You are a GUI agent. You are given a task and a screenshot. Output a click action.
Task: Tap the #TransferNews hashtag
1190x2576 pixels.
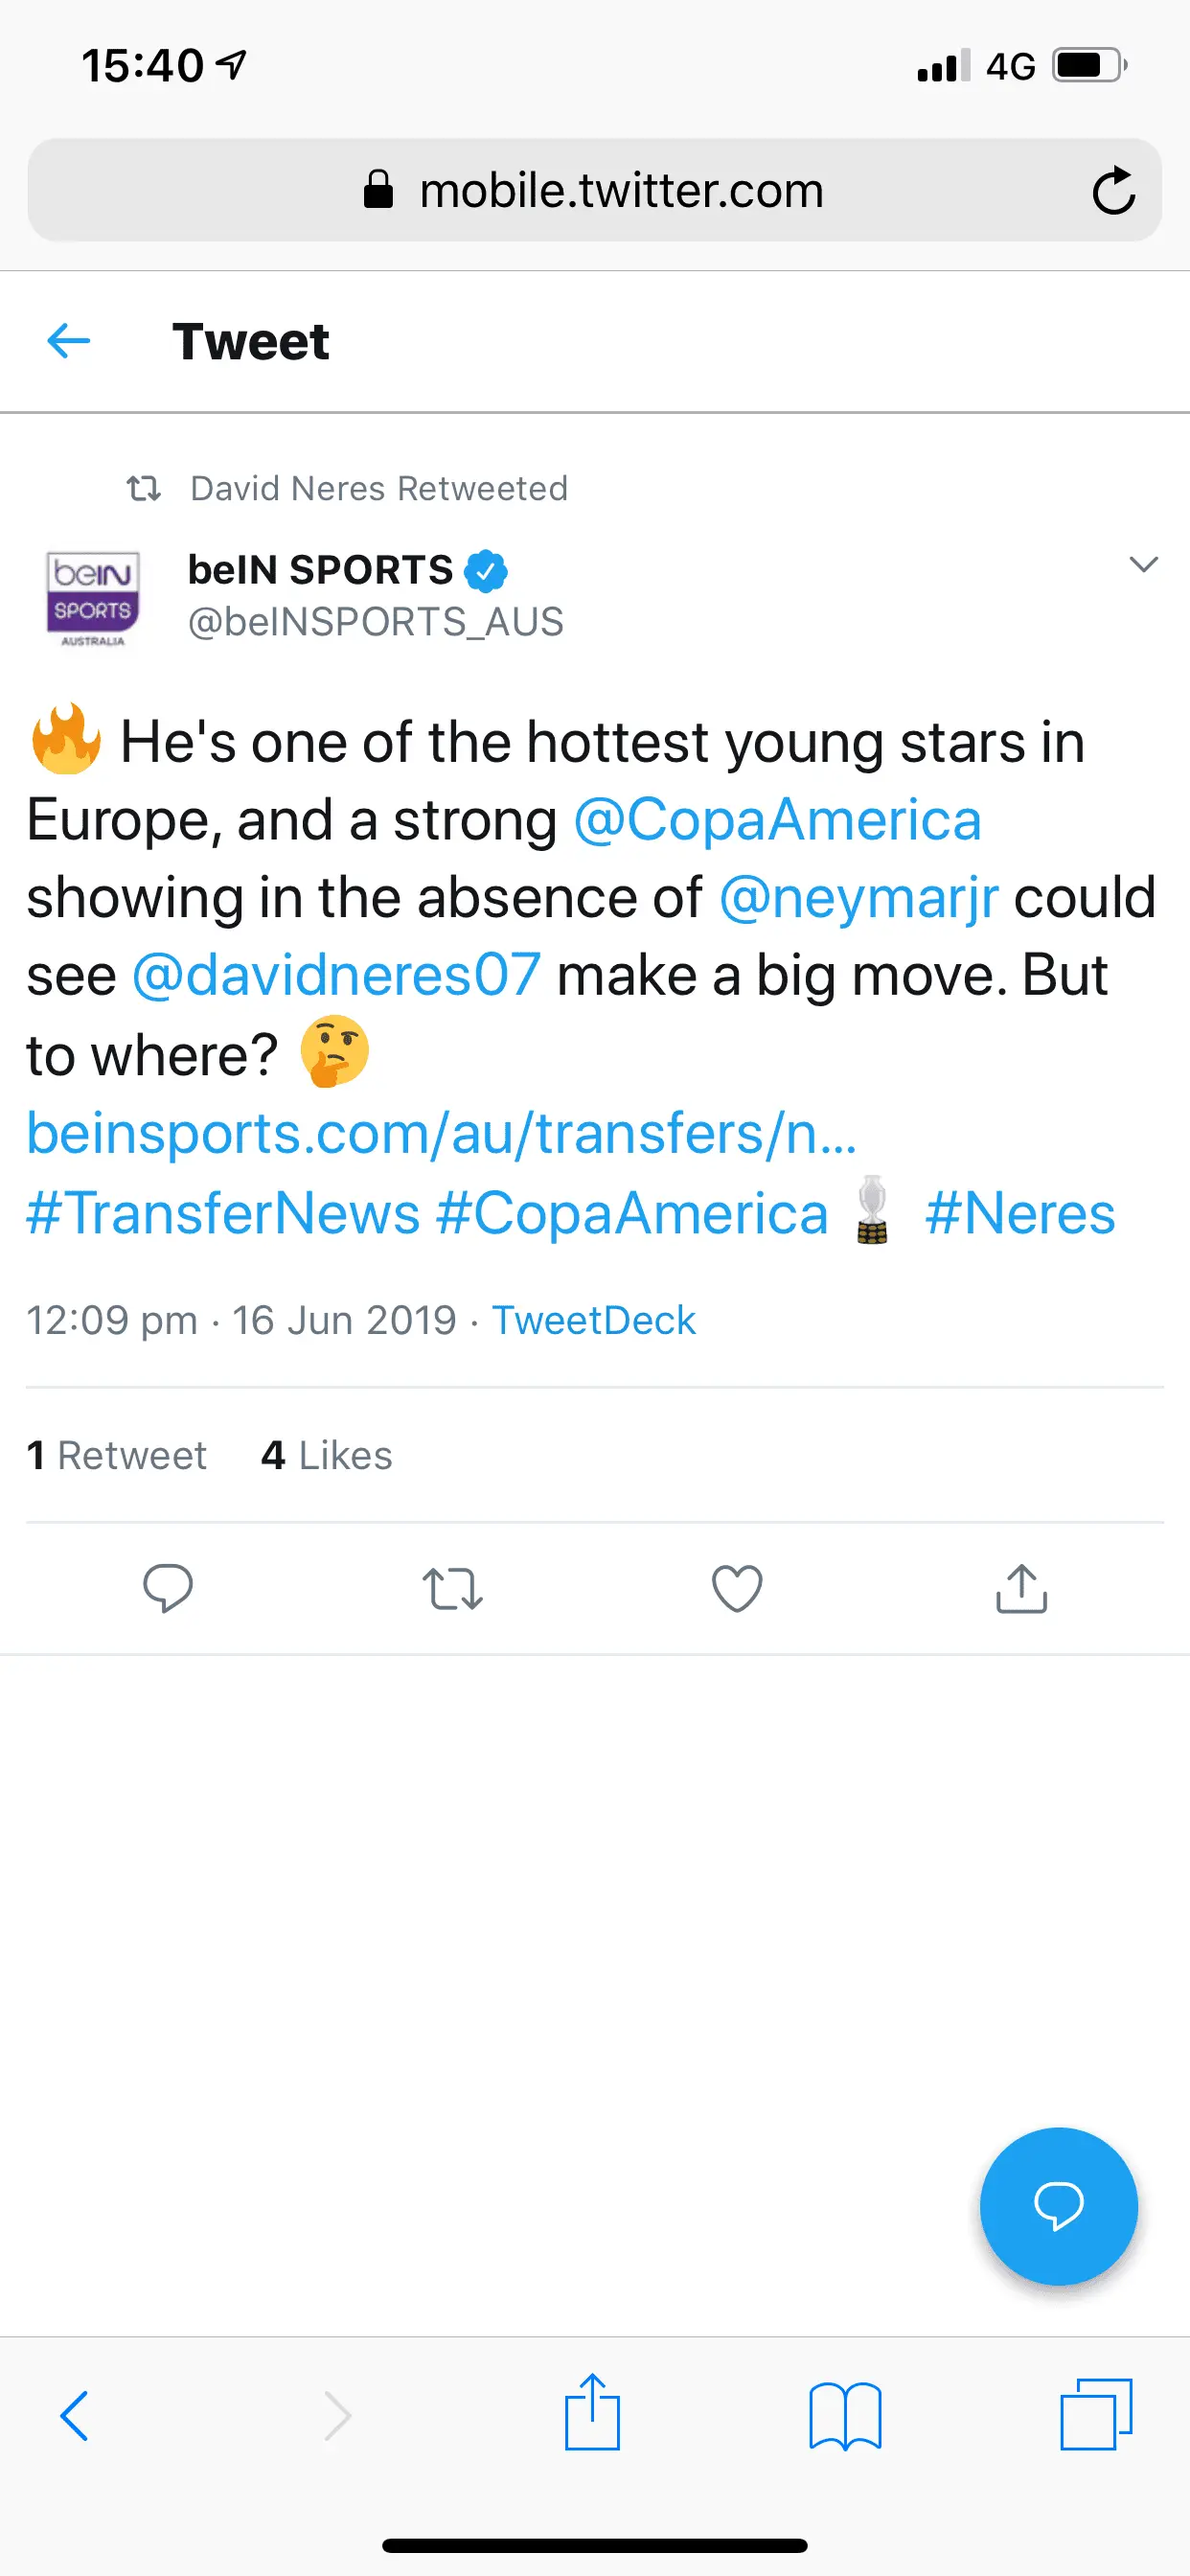coord(222,1214)
